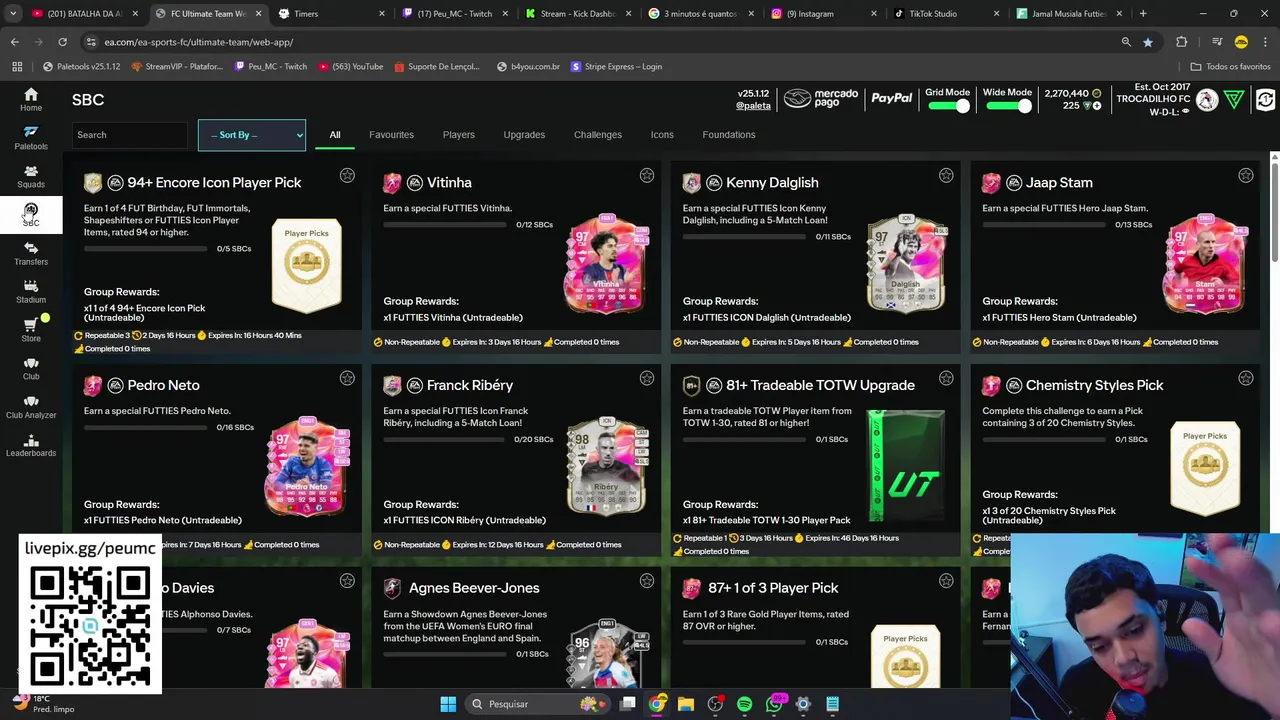Open Stadium in the sidebar
This screenshot has height=720, width=1280.
coord(31,292)
